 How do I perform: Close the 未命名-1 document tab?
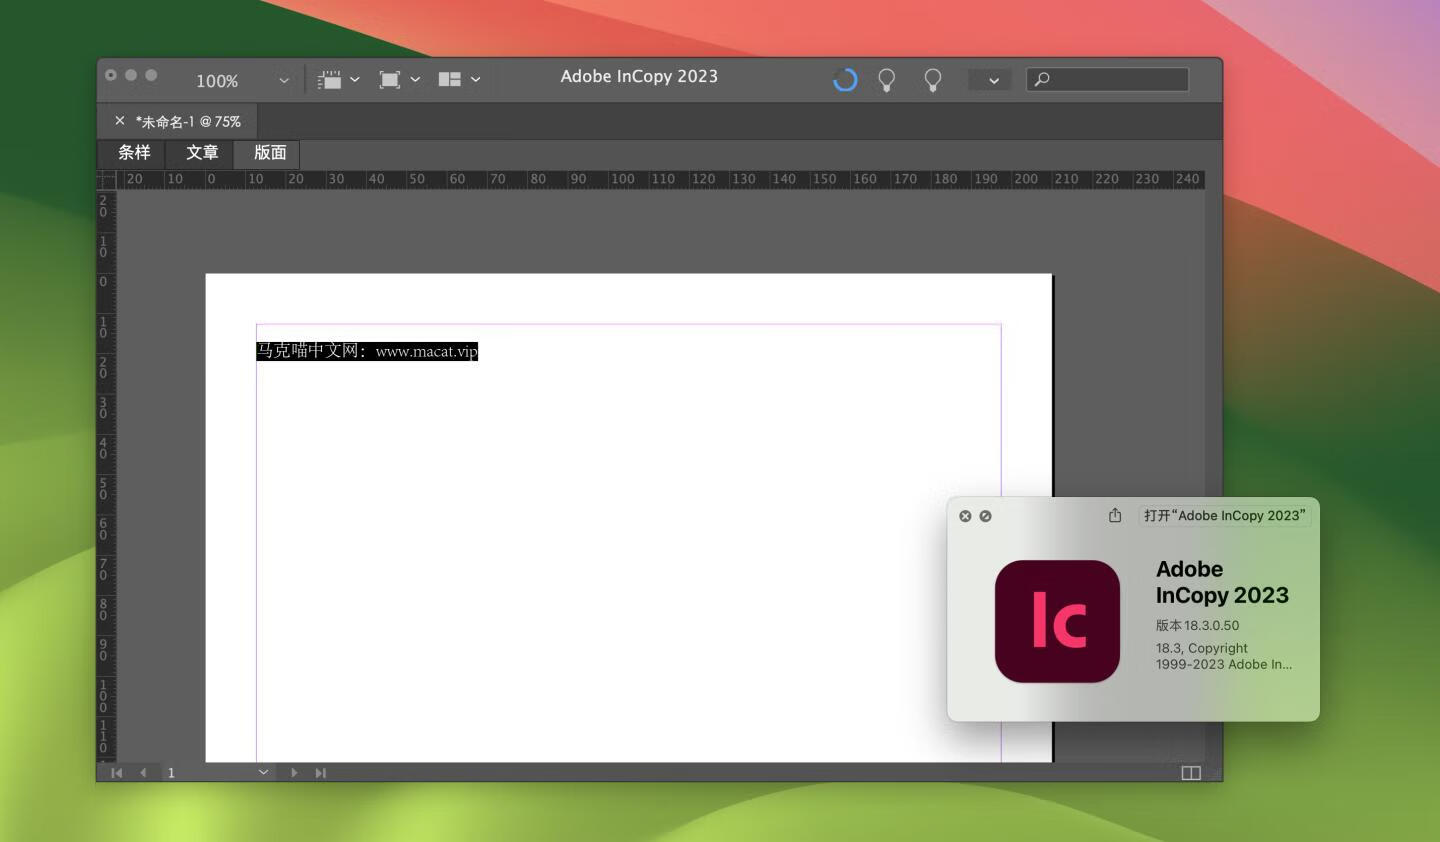click(120, 121)
